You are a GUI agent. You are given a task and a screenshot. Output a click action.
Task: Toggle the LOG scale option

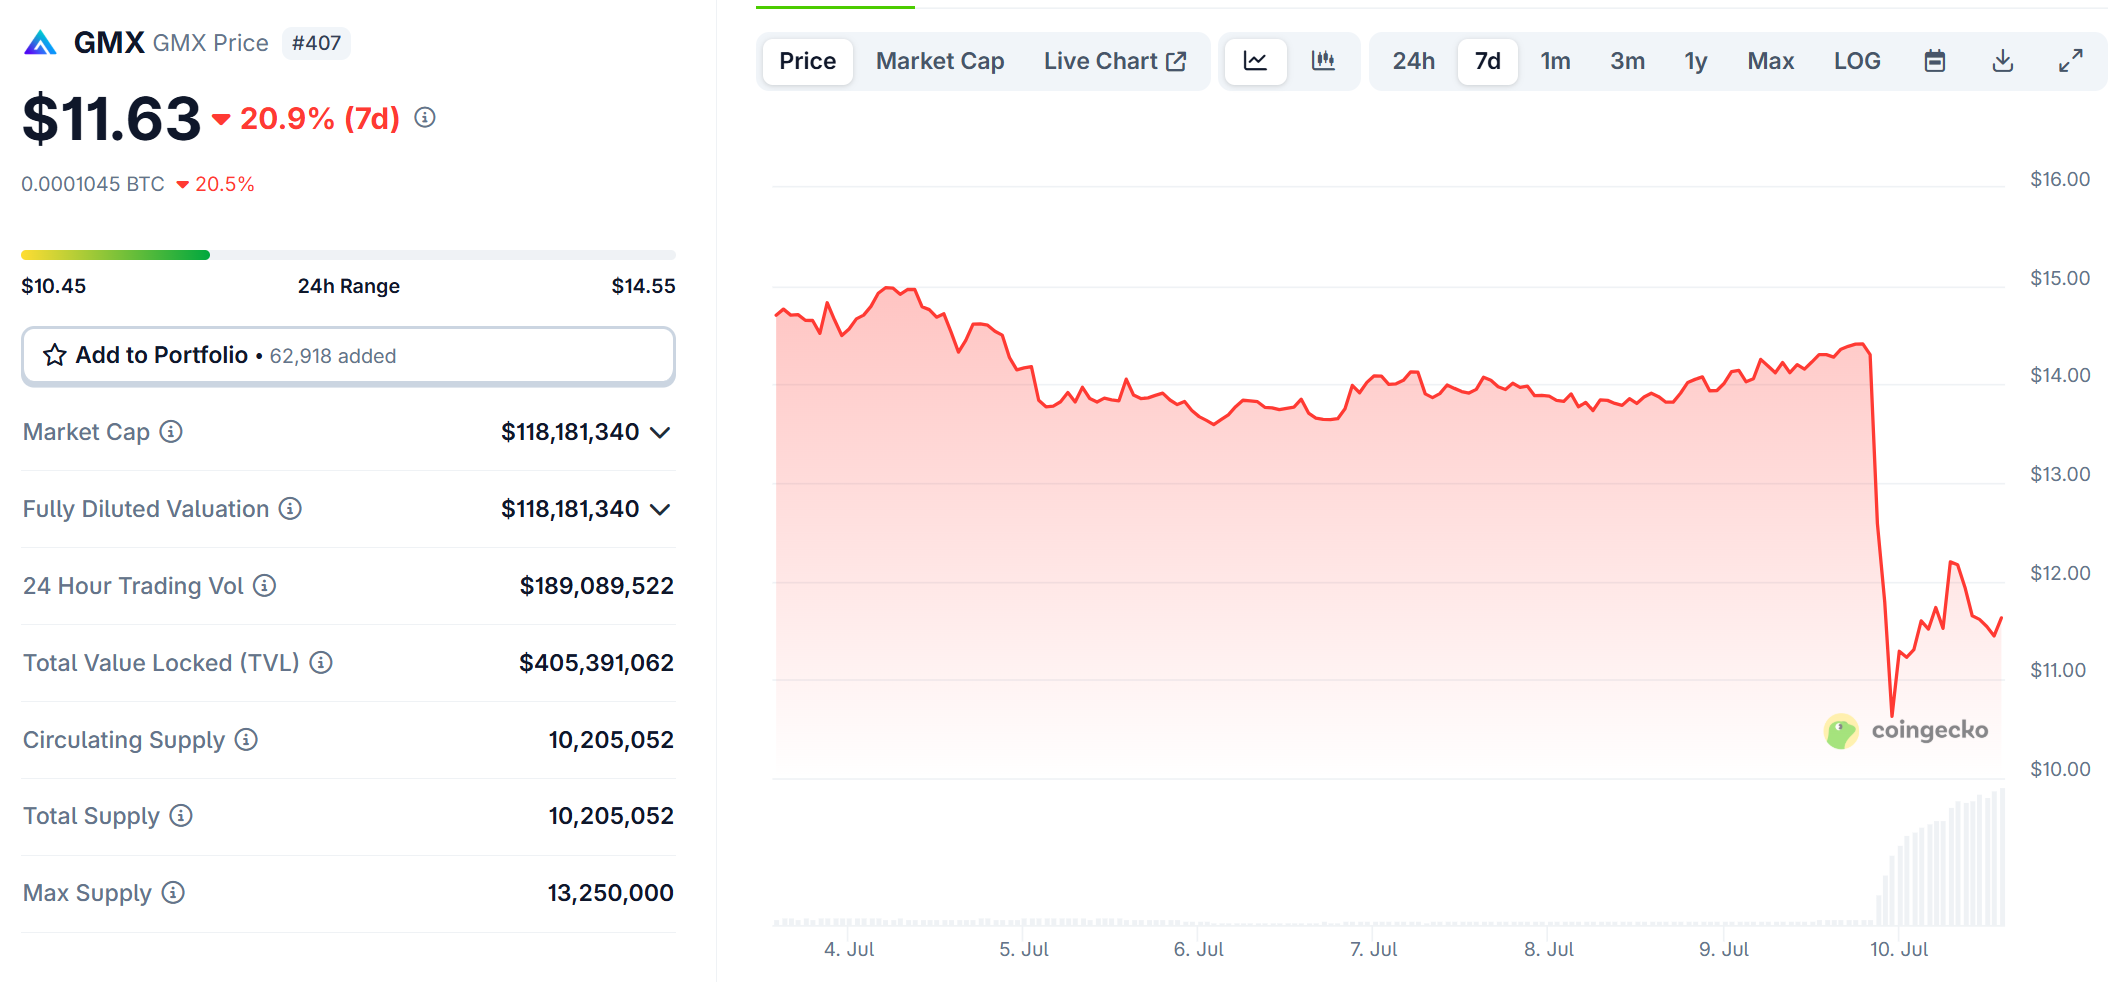pyautogui.click(x=1856, y=61)
